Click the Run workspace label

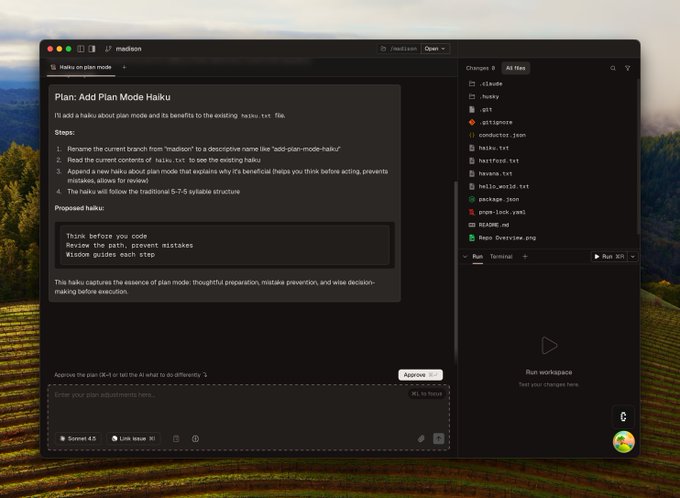pyautogui.click(x=549, y=372)
